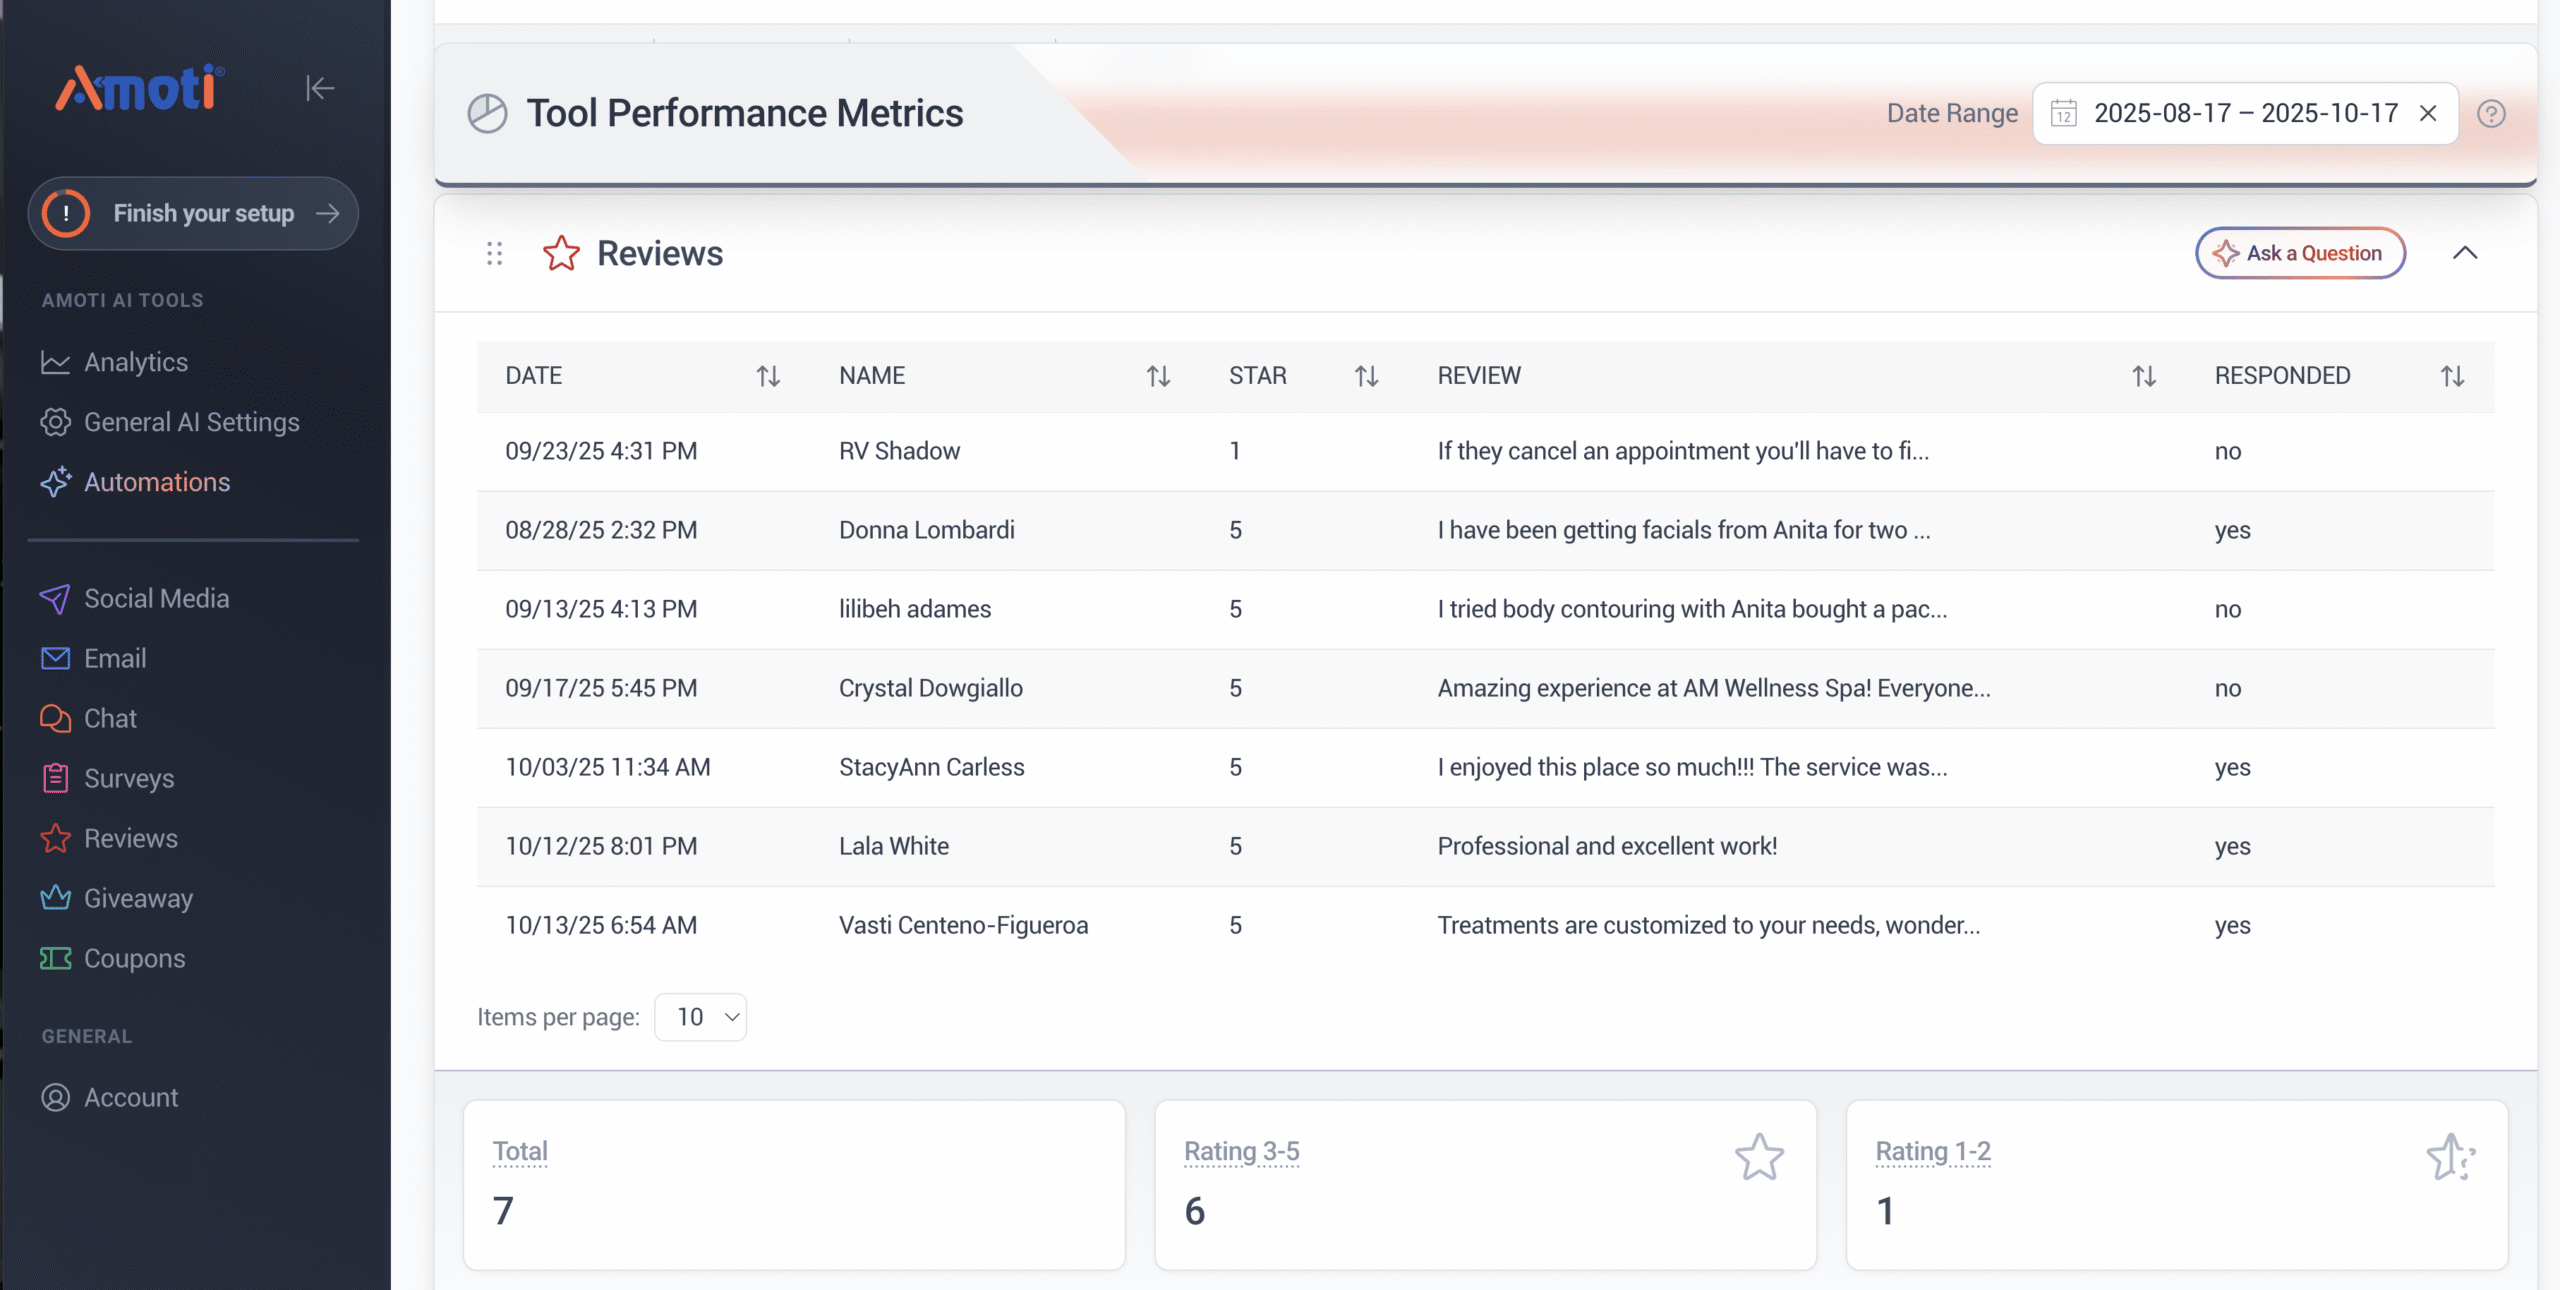Sort by Name column arrows
This screenshot has height=1290, width=2560.
coord(1158,376)
